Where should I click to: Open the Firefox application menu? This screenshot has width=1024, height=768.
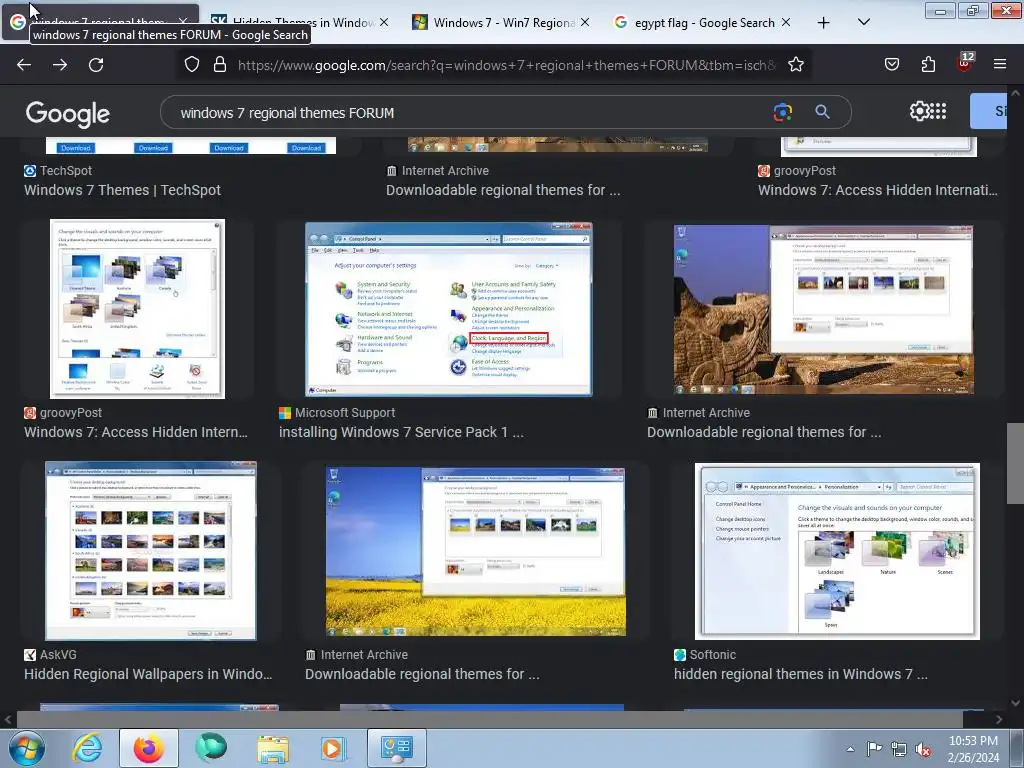pos(1000,64)
